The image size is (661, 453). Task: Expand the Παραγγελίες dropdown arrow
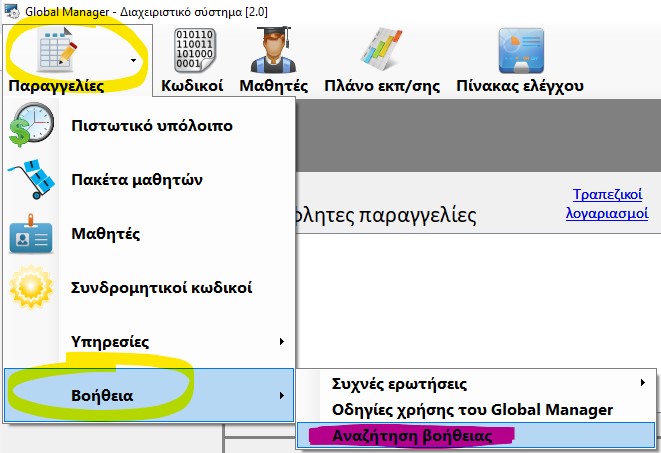[134, 61]
